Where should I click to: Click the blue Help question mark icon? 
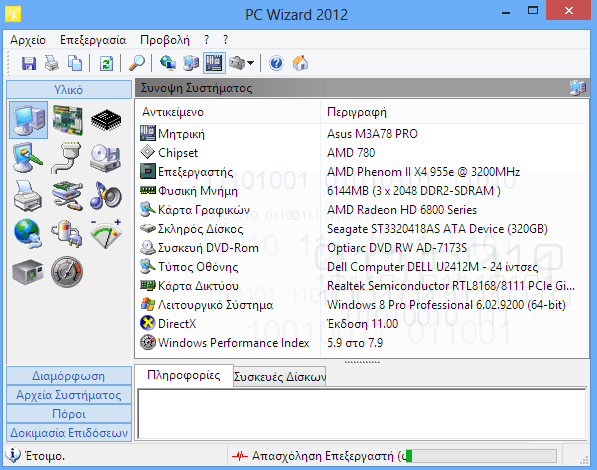(276, 63)
